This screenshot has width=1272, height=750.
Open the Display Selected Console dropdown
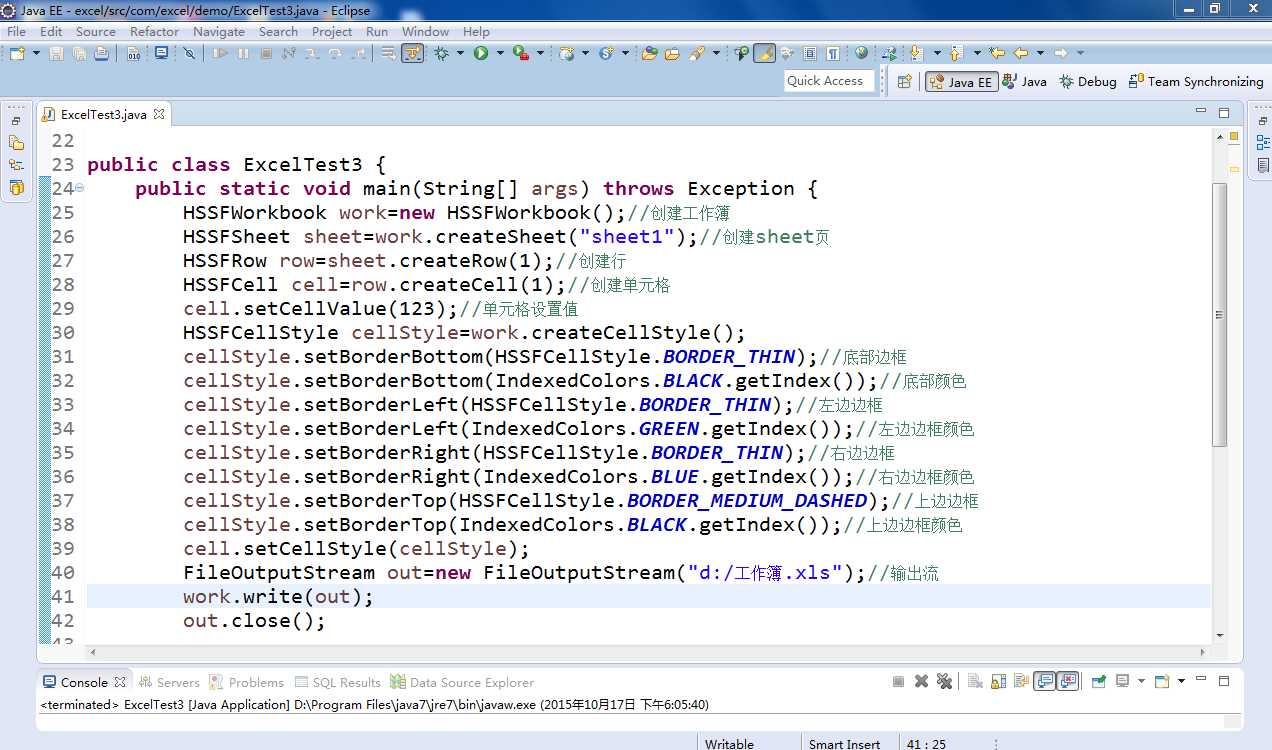(x=1142, y=682)
